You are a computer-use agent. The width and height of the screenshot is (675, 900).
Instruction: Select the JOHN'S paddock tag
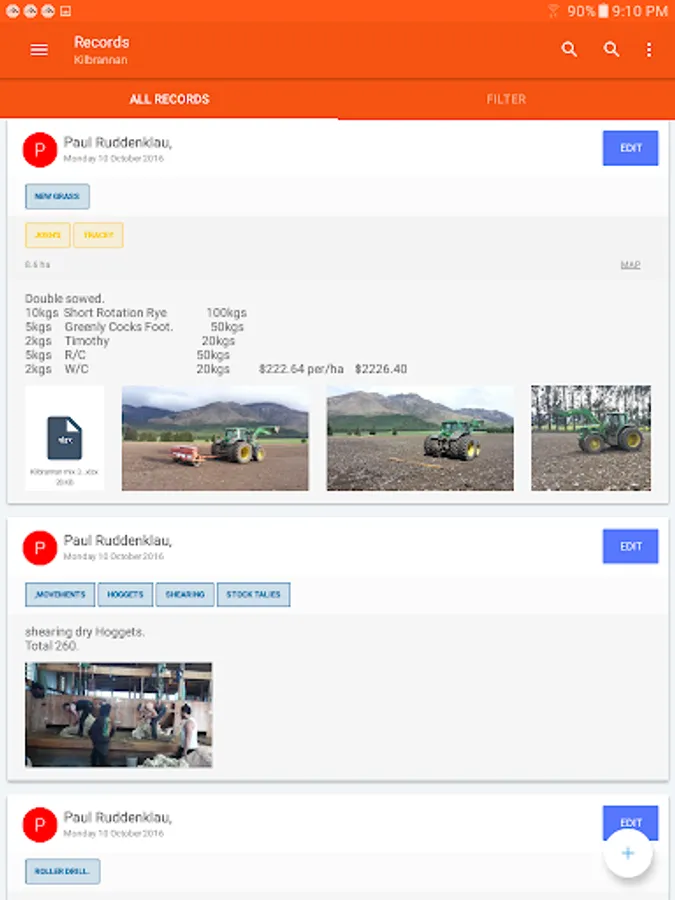tap(48, 235)
